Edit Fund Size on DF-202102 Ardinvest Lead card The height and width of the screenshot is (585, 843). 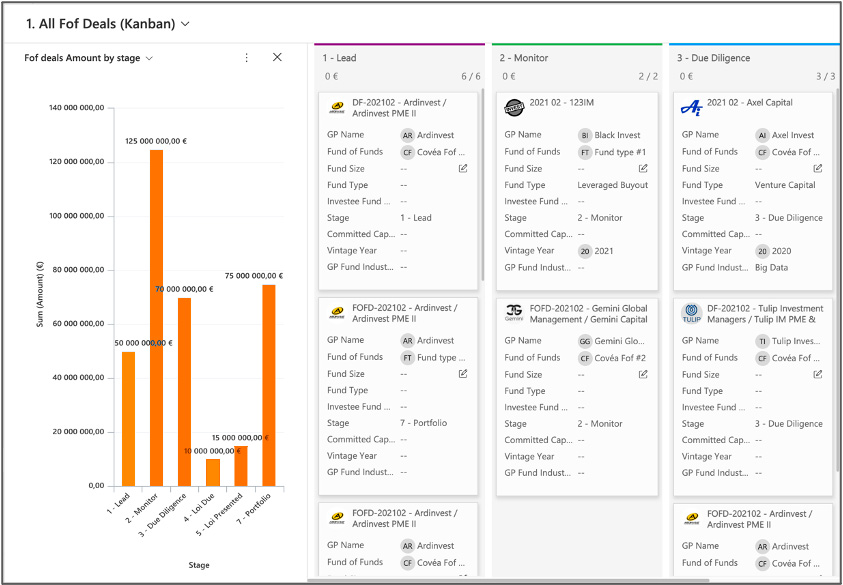tap(463, 168)
